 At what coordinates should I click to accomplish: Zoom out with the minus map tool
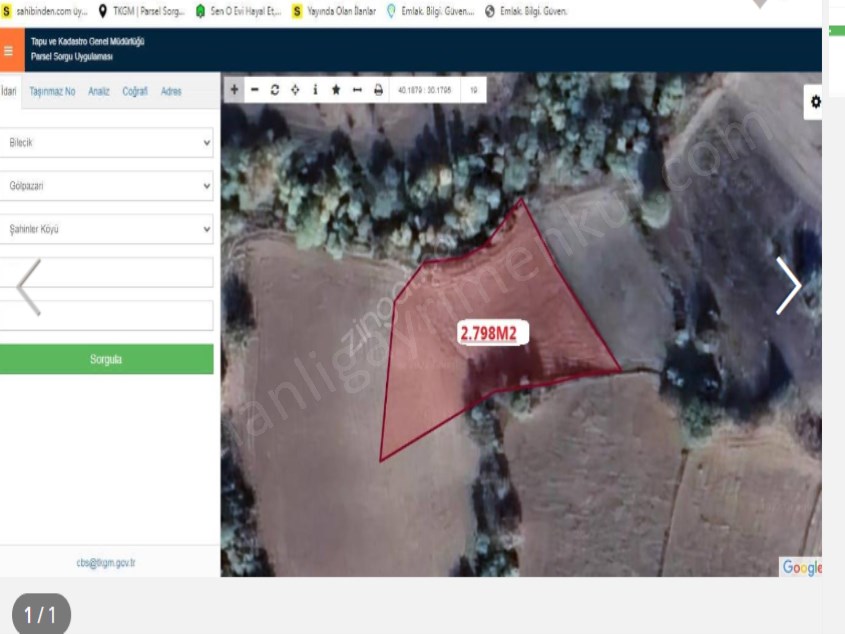(x=254, y=89)
